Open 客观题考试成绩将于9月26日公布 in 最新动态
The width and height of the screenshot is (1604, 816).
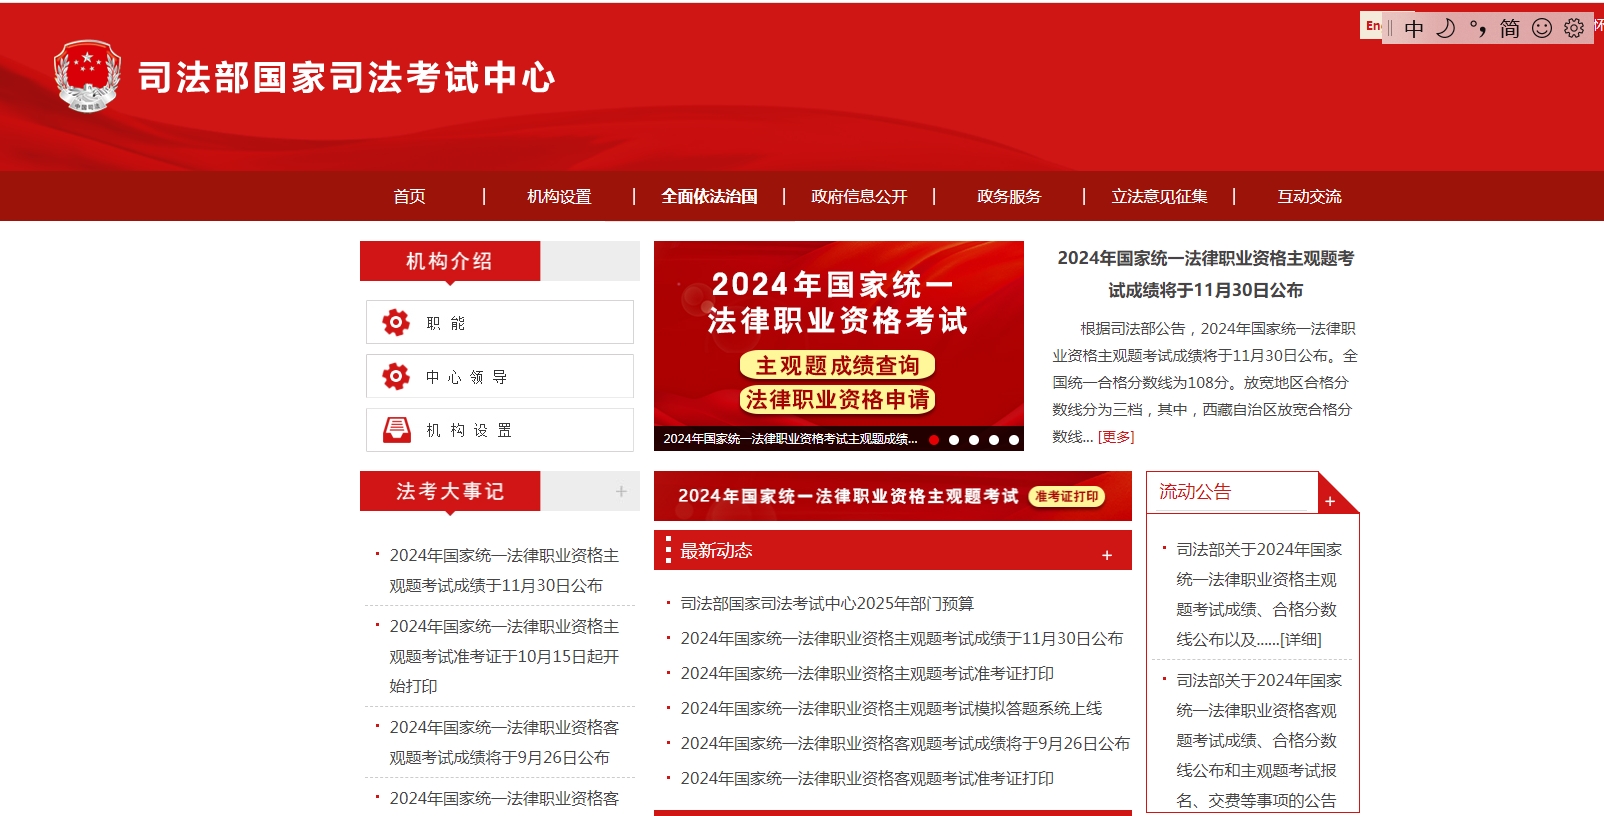click(905, 743)
